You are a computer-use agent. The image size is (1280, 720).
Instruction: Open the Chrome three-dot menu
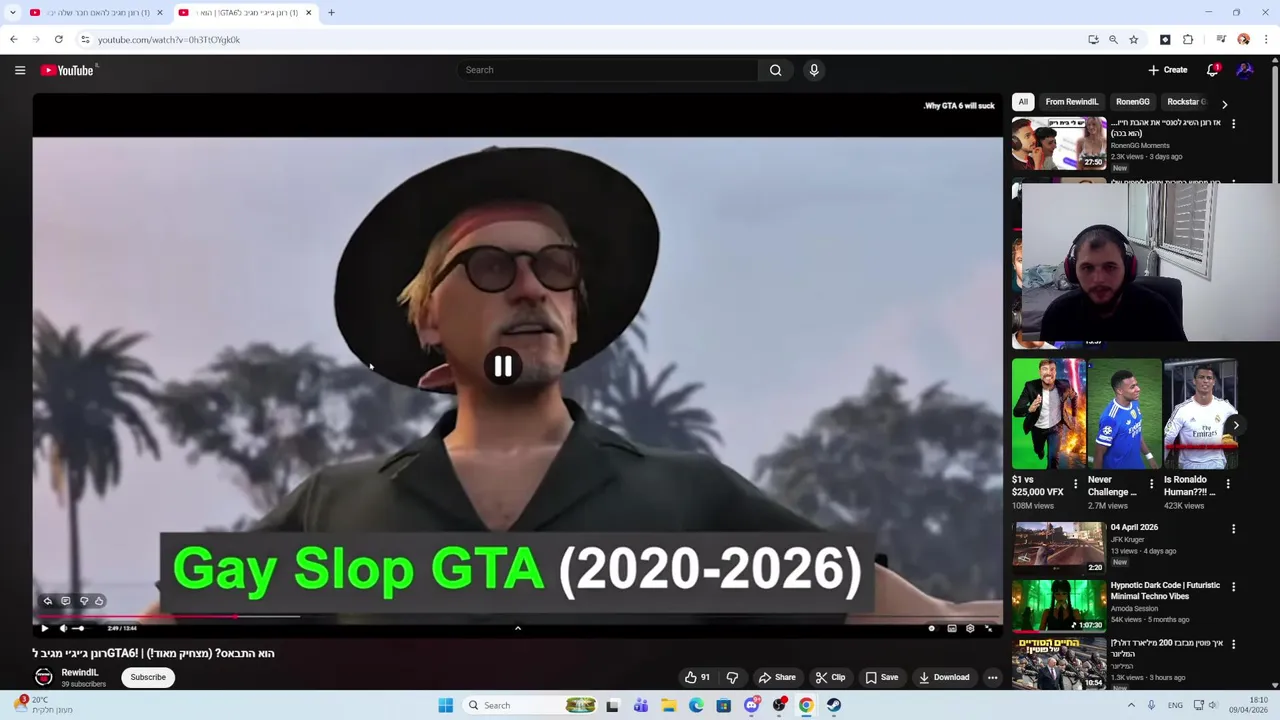1266,40
